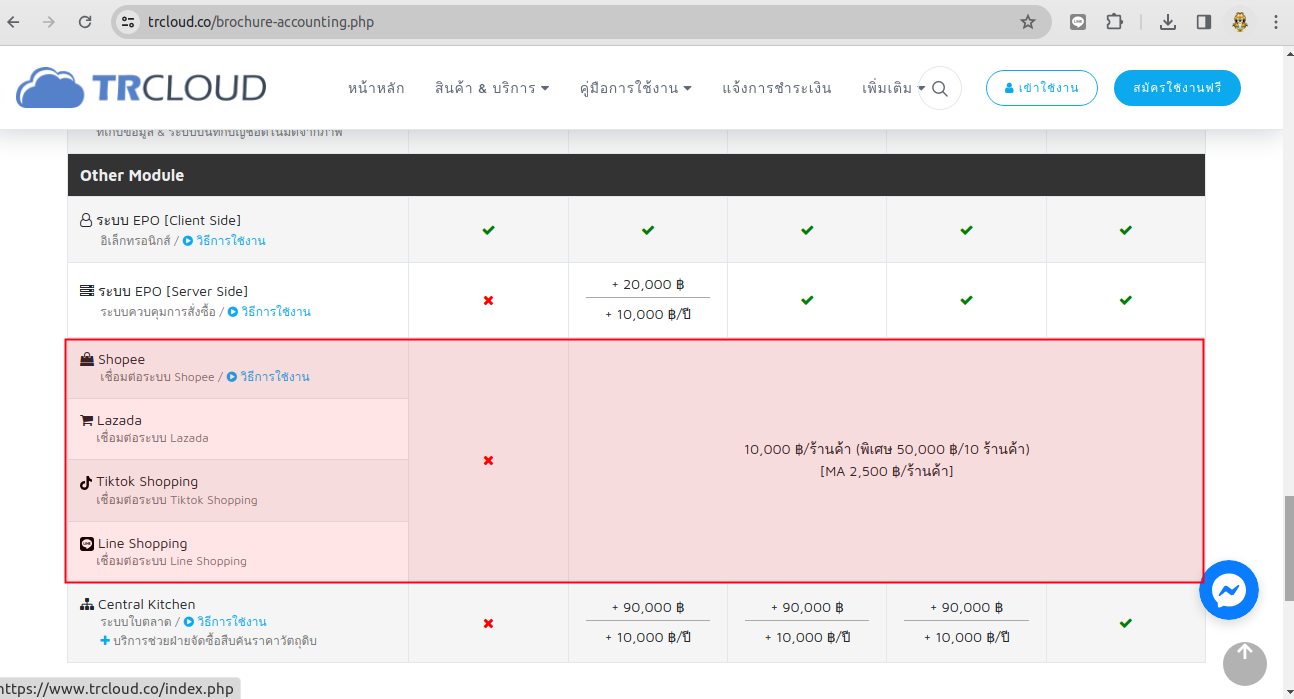The width and height of the screenshot is (1294, 699).
Task: Open the Messenger chat bubble
Action: (1228, 591)
